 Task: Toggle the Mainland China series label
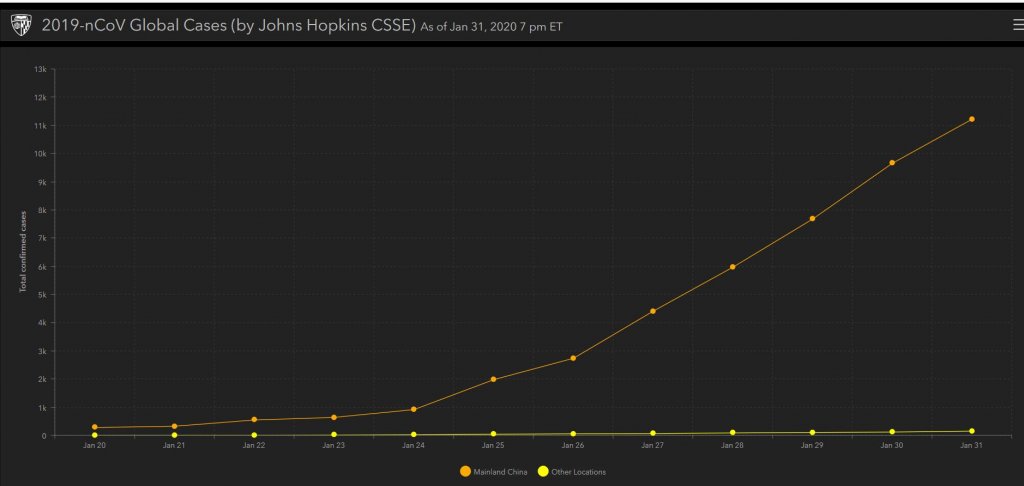point(501,472)
